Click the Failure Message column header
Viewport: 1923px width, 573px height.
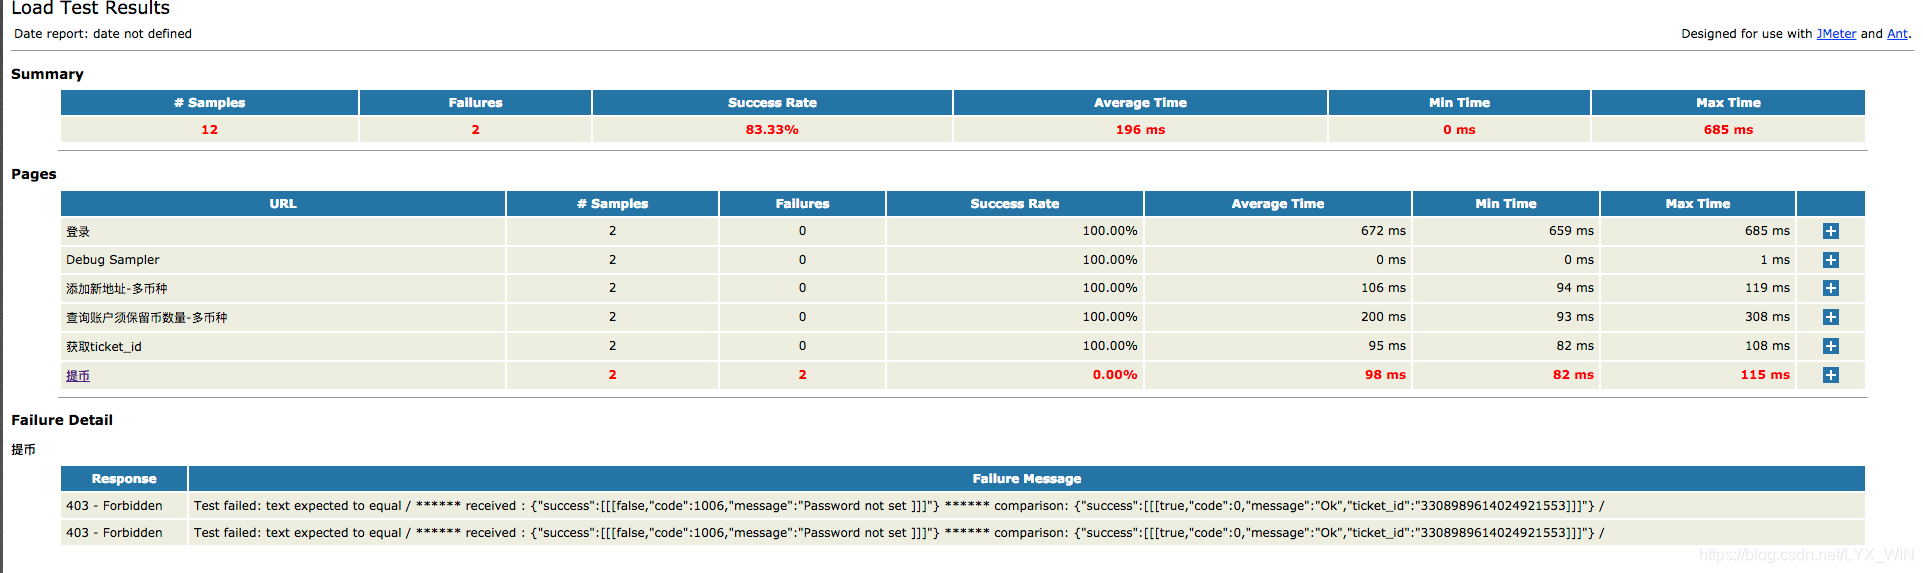[1026, 479]
